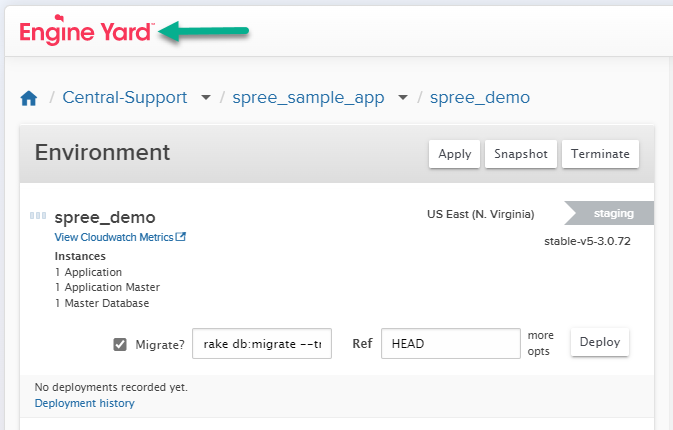The width and height of the screenshot is (673, 430).
Task: Click the drag handle next to spree_demo
Action: pyautogui.click(x=38, y=215)
